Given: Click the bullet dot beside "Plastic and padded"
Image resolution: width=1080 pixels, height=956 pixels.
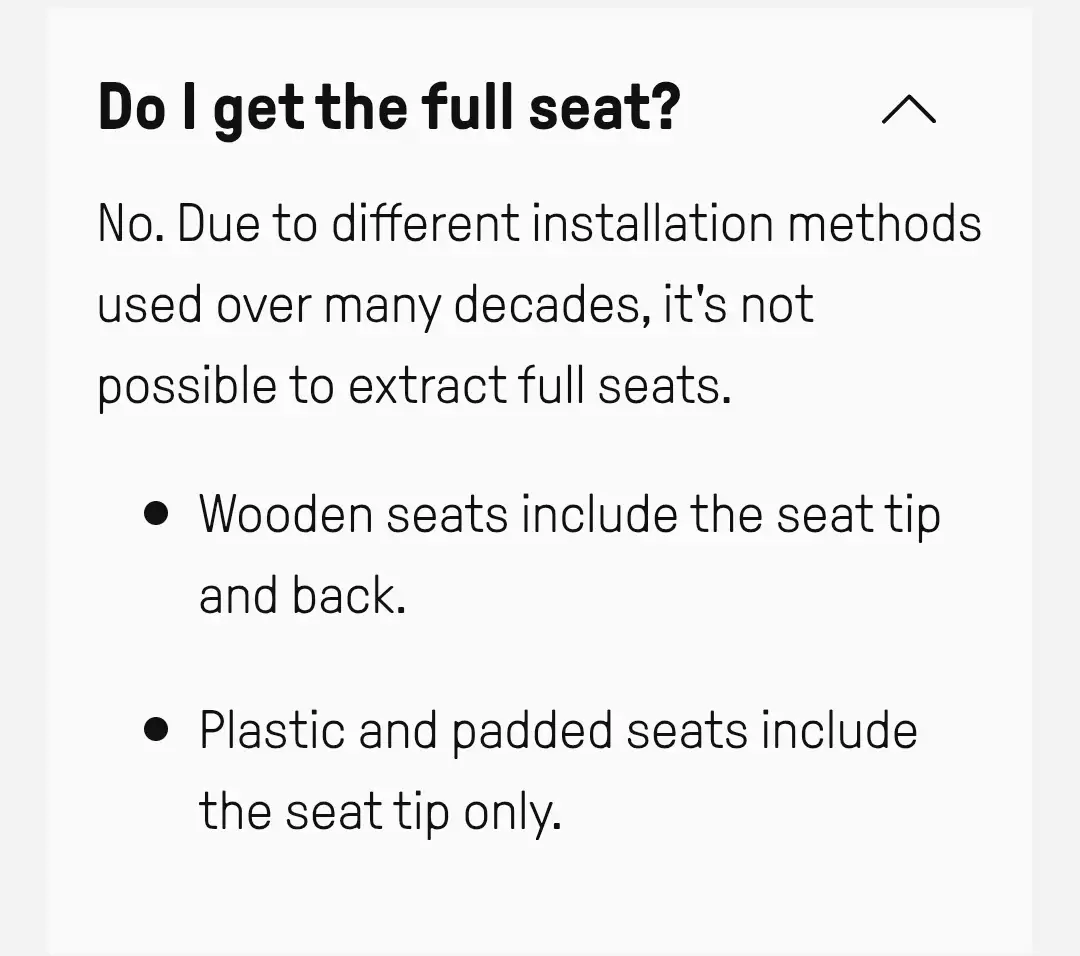Looking at the screenshot, I should (155, 729).
